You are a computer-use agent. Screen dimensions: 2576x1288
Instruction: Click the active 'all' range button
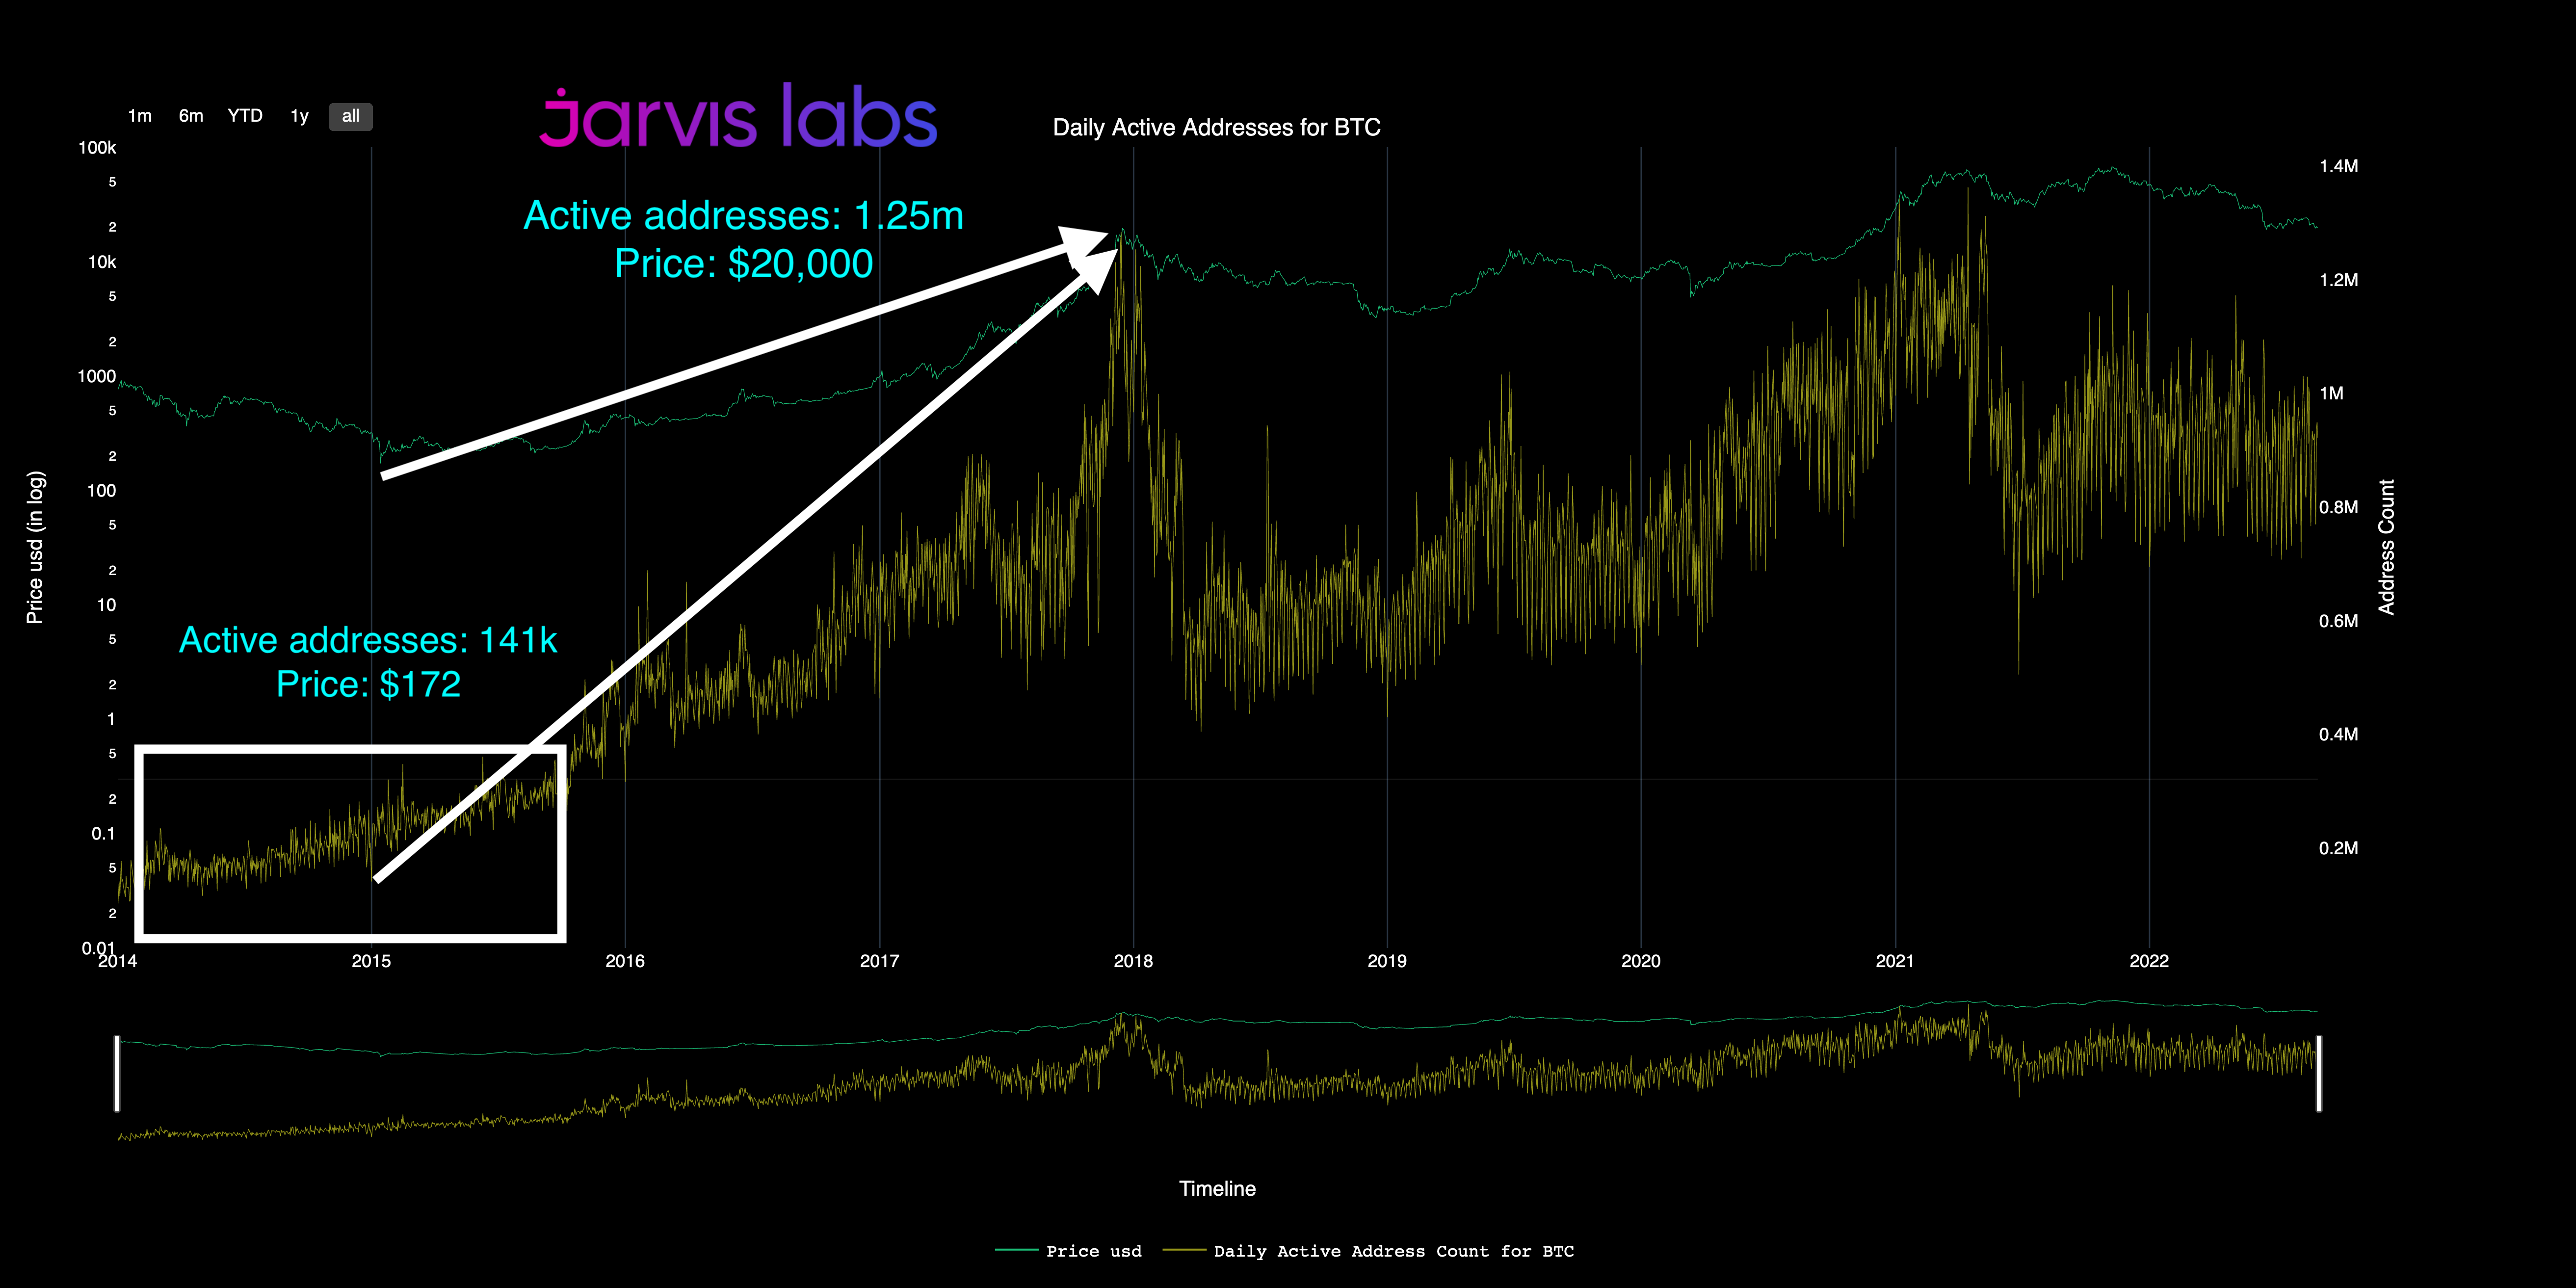coord(350,116)
